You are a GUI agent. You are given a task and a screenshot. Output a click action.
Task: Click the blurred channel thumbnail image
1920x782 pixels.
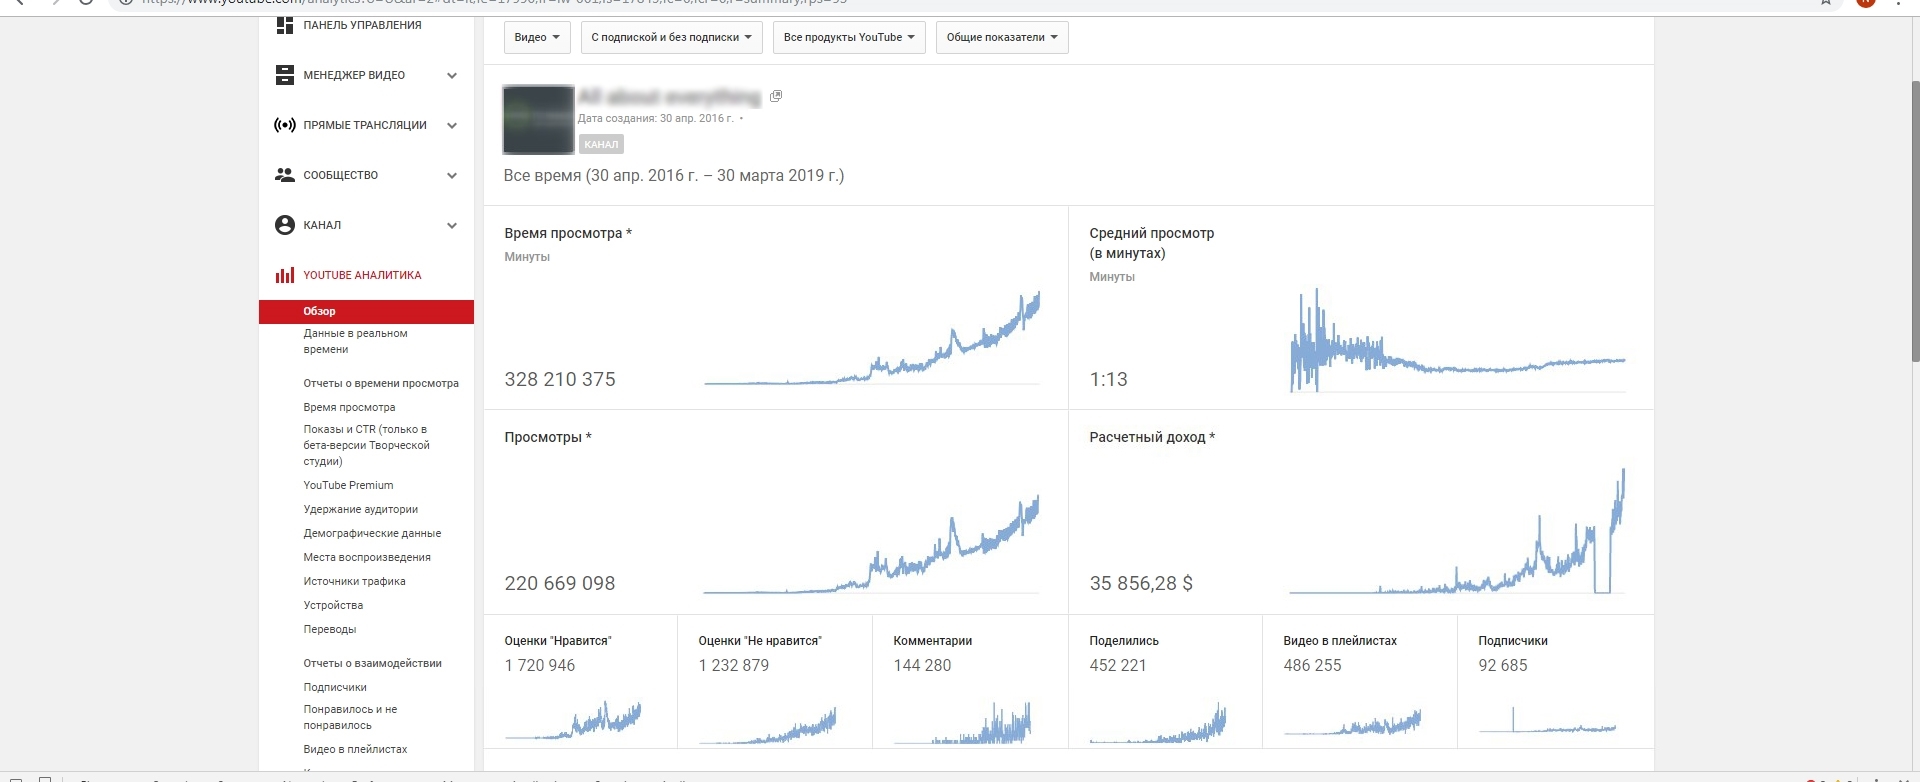[x=538, y=120]
